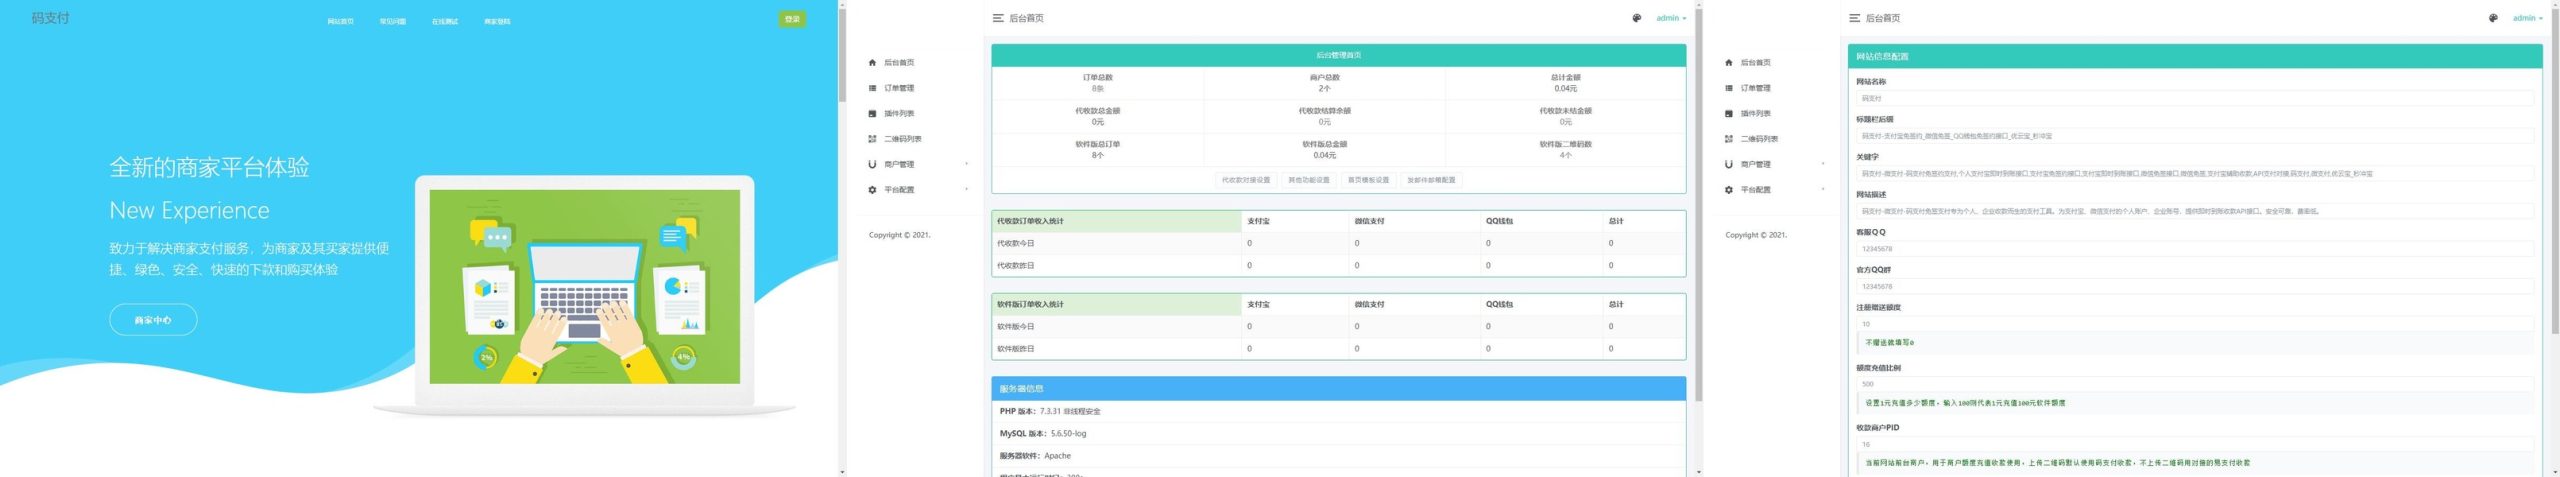Open 商家登陆 in the landing page navigation

(497, 21)
